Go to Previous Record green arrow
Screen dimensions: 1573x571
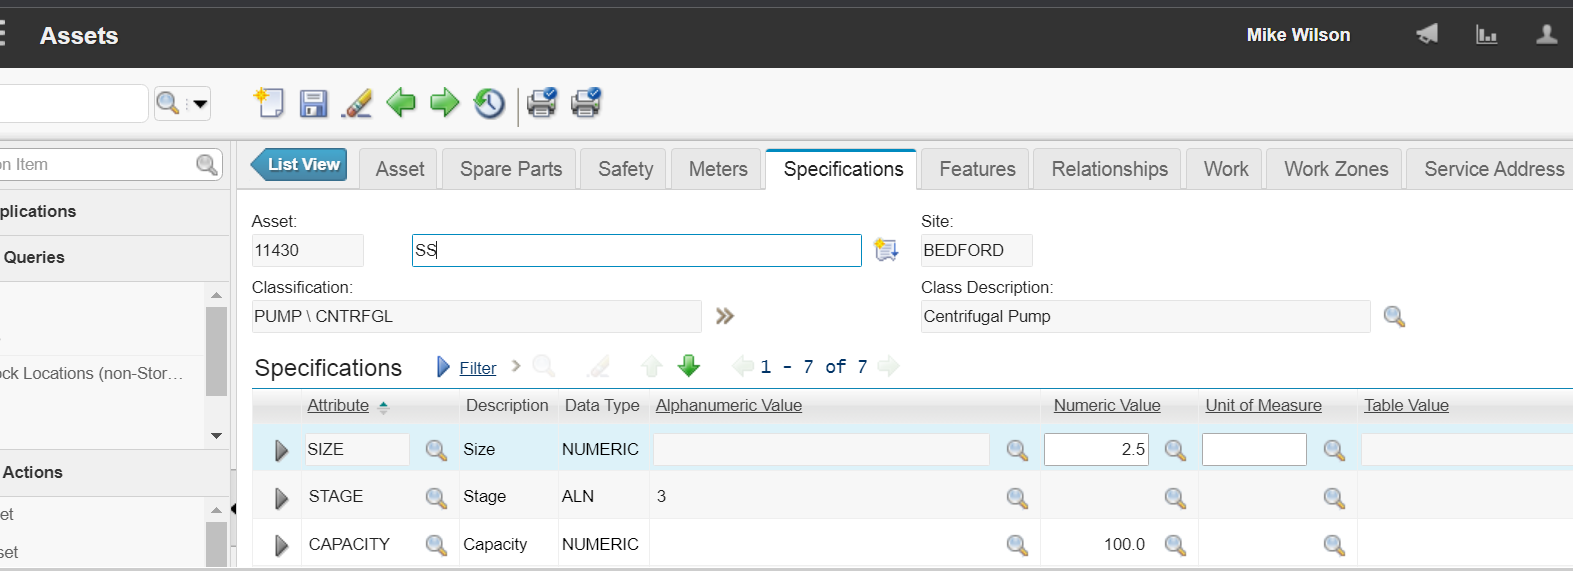coord(401,102)
